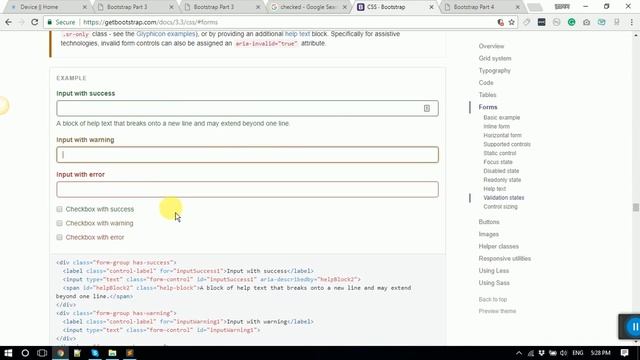Click the camera screenshot extension icon
640x360 pixels.
pos(587,22)
